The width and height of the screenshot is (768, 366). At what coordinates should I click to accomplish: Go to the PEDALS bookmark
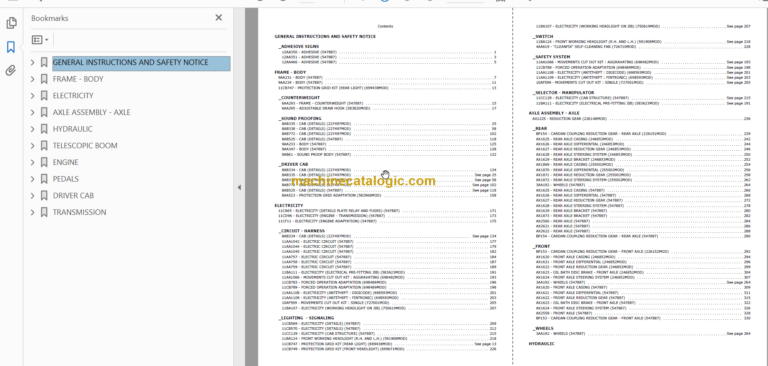point(66,179)
